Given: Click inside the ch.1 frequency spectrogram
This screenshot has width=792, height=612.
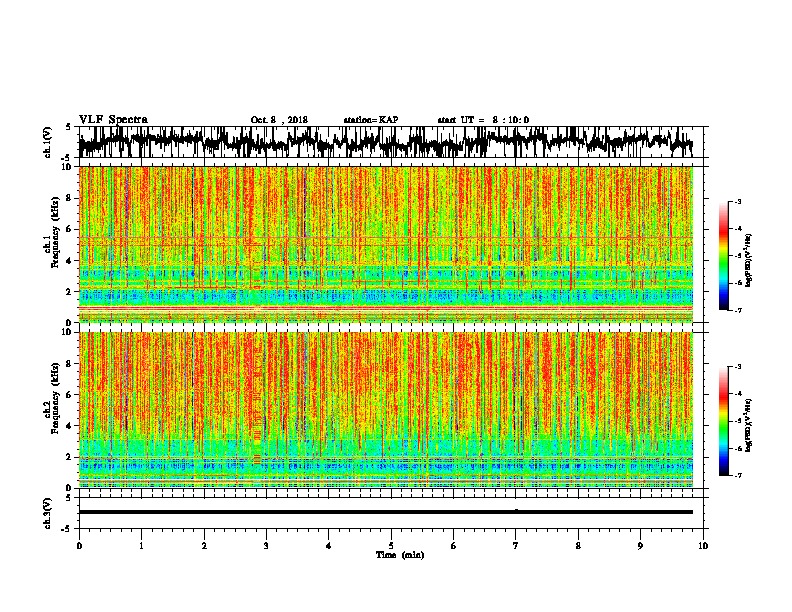Looking at the screenshot, I should coord(385,244).
